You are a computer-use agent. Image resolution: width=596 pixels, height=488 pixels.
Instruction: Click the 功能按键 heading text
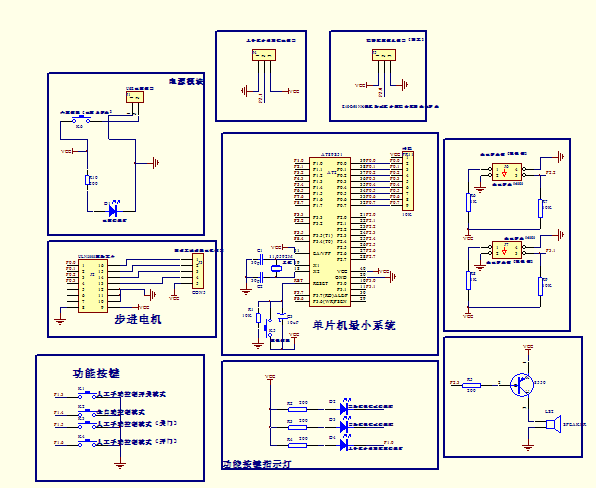point(97,373)
